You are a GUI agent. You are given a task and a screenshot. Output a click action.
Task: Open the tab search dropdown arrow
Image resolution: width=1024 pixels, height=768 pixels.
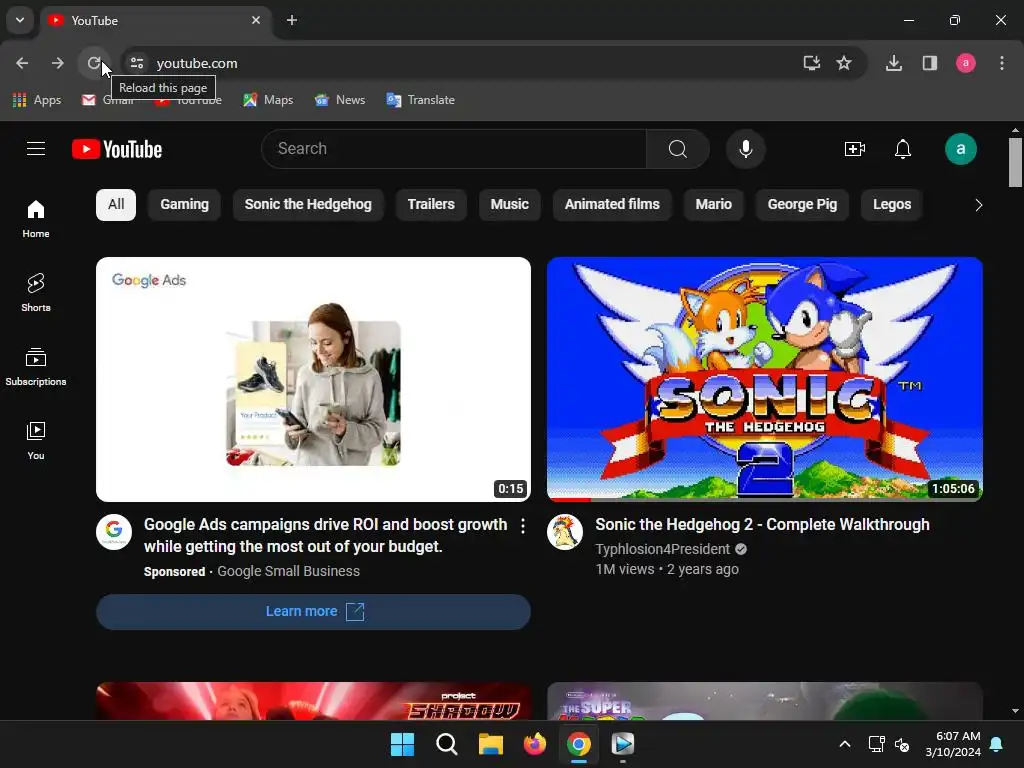20,20
